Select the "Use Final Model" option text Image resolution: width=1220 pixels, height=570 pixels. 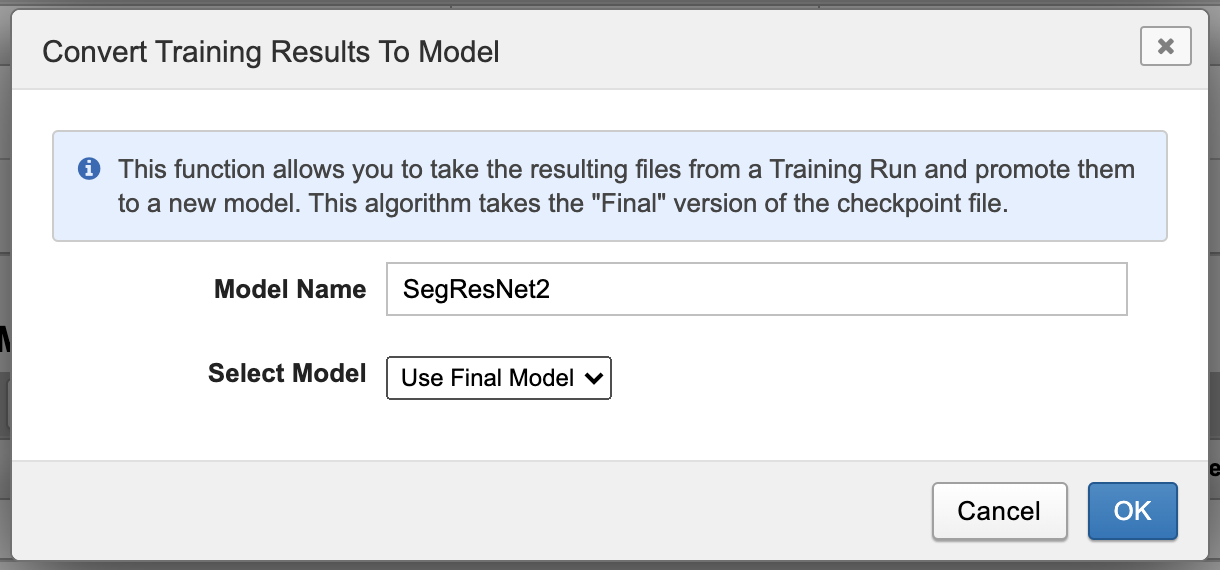coord(487,378)
